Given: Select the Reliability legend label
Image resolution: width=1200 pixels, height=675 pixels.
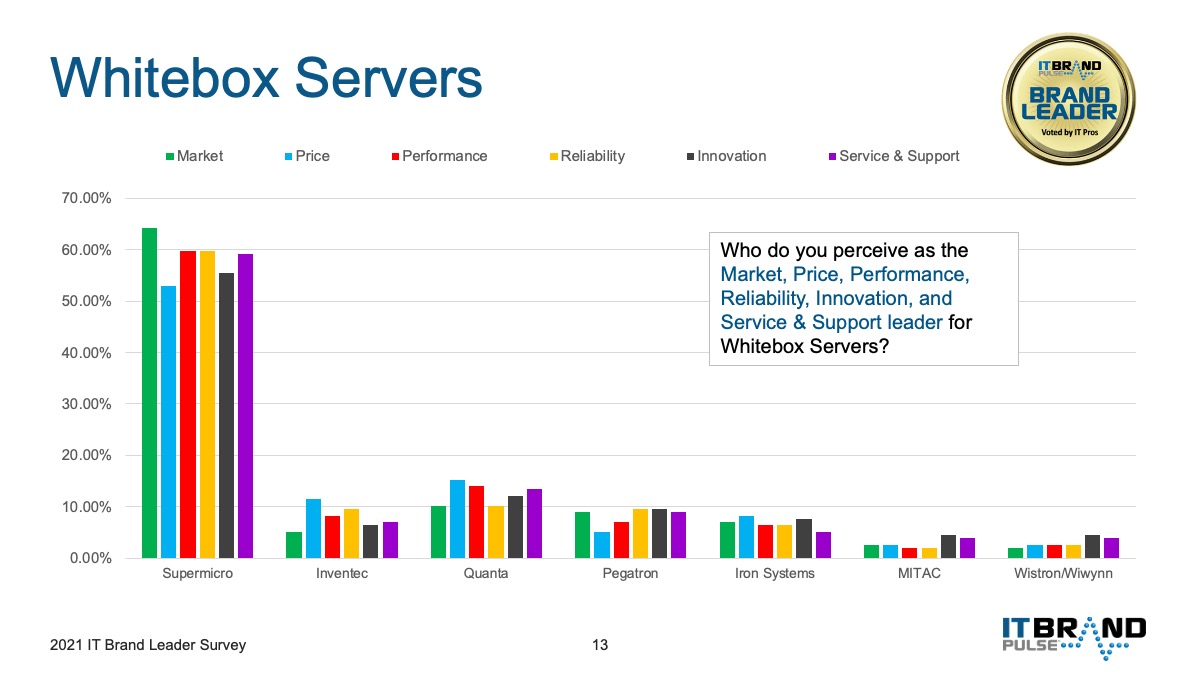Looking at the screenshot, I should [593, 156].
